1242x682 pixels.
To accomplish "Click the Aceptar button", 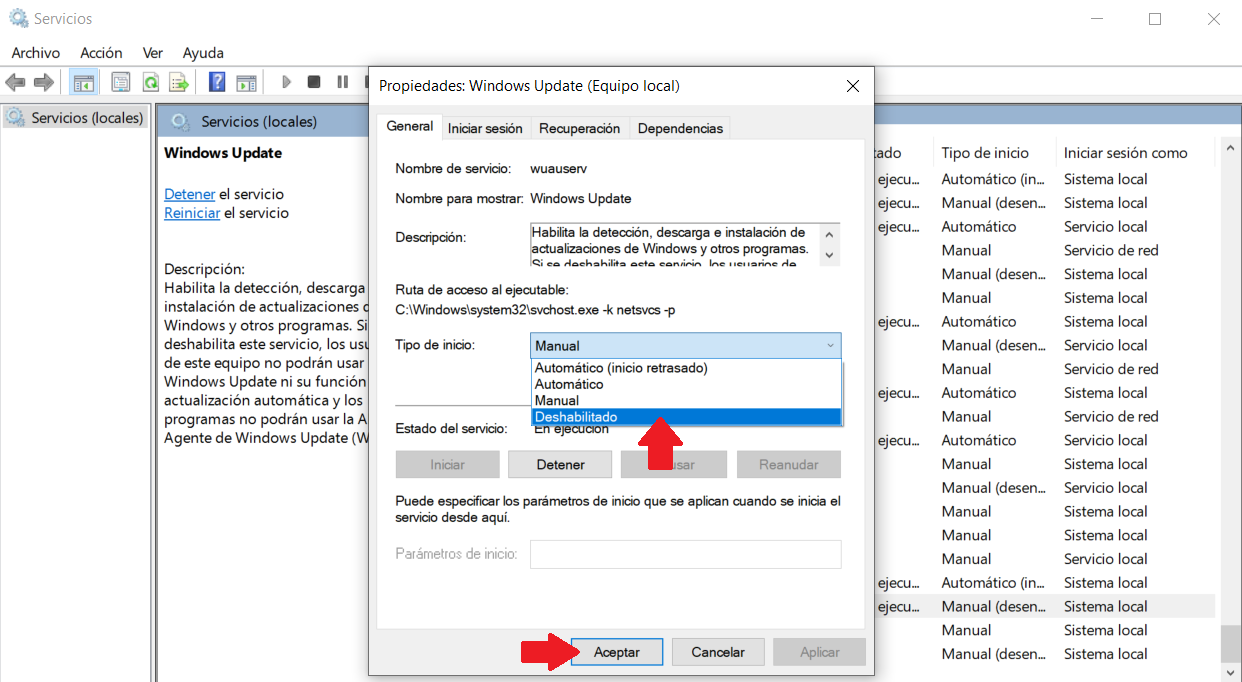I will tap(616, 651).
